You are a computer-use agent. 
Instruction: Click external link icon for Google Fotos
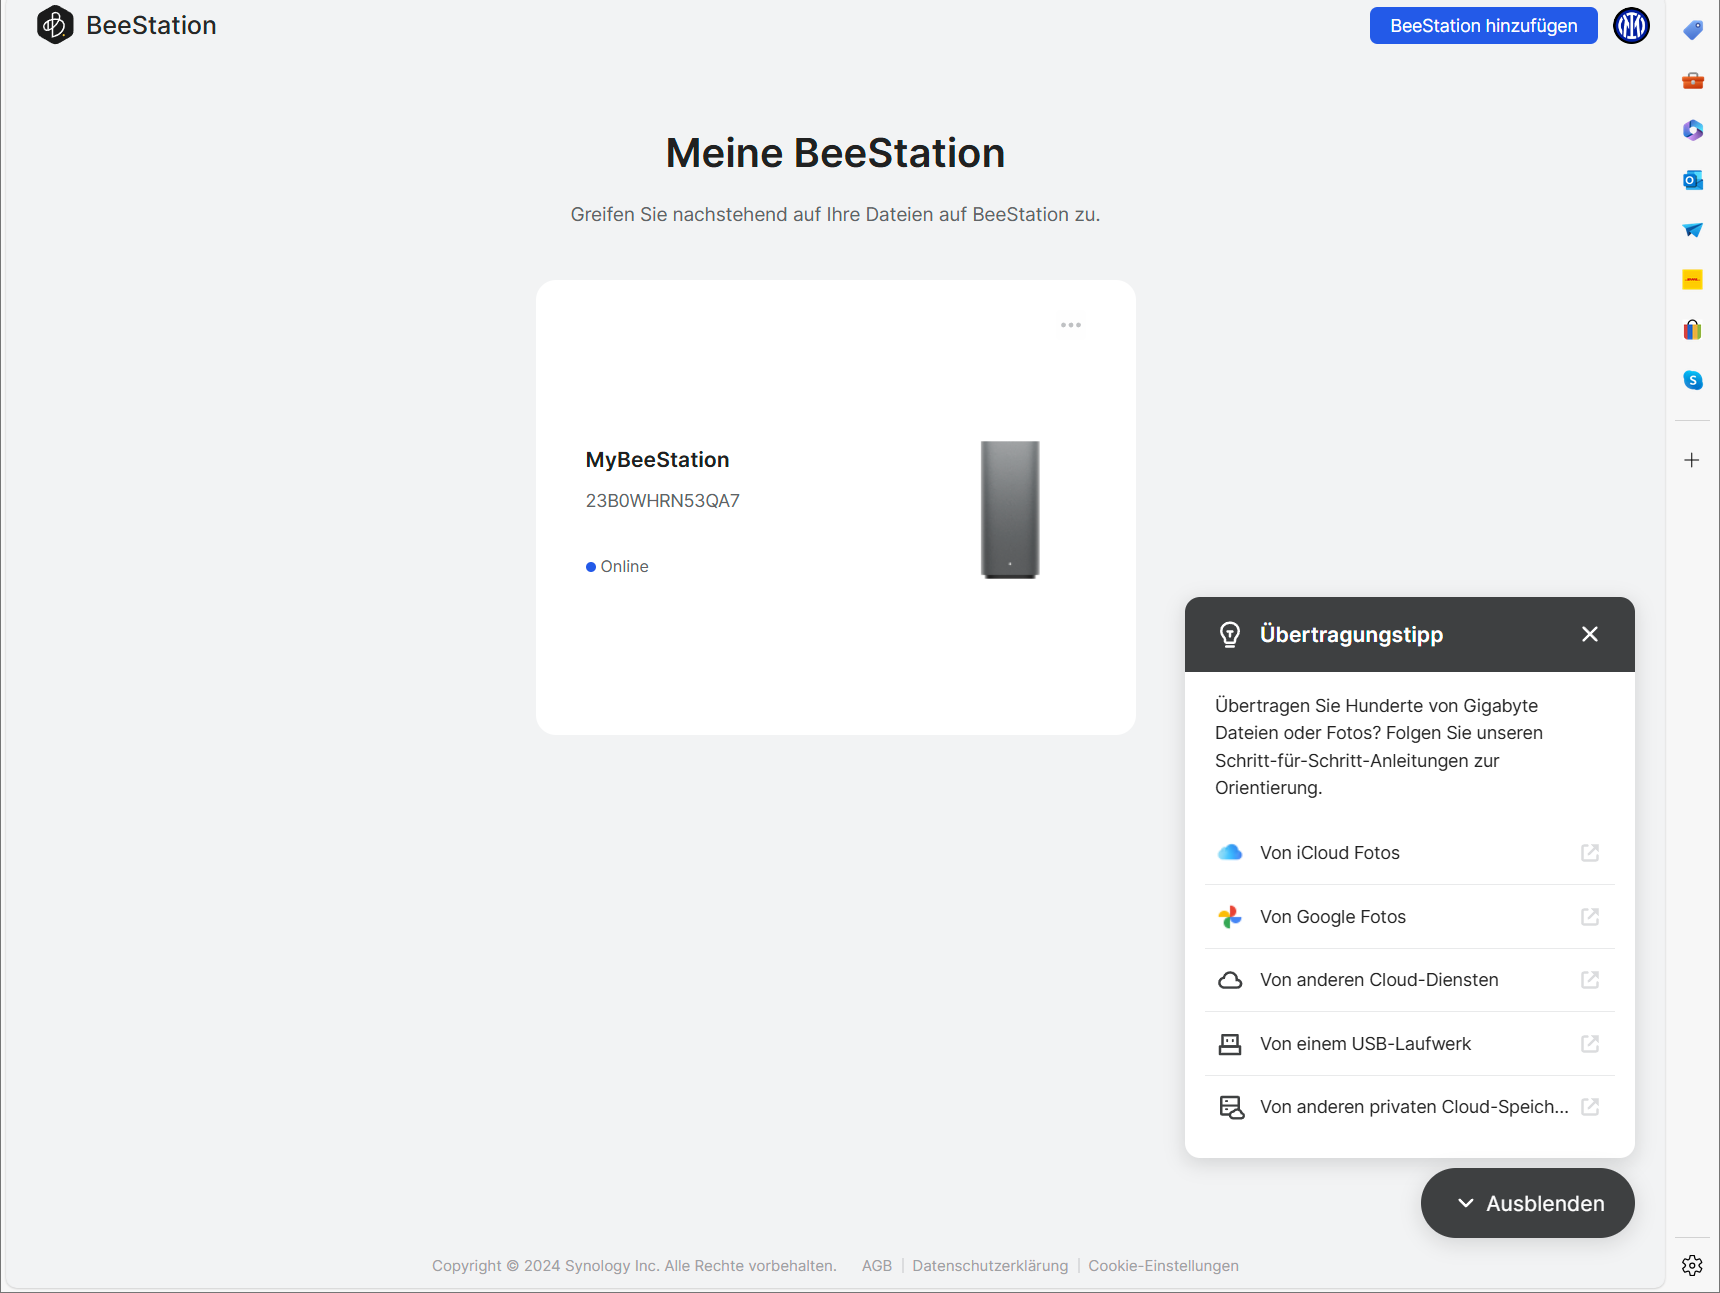pyautogui.click(x=1590, y=917)
